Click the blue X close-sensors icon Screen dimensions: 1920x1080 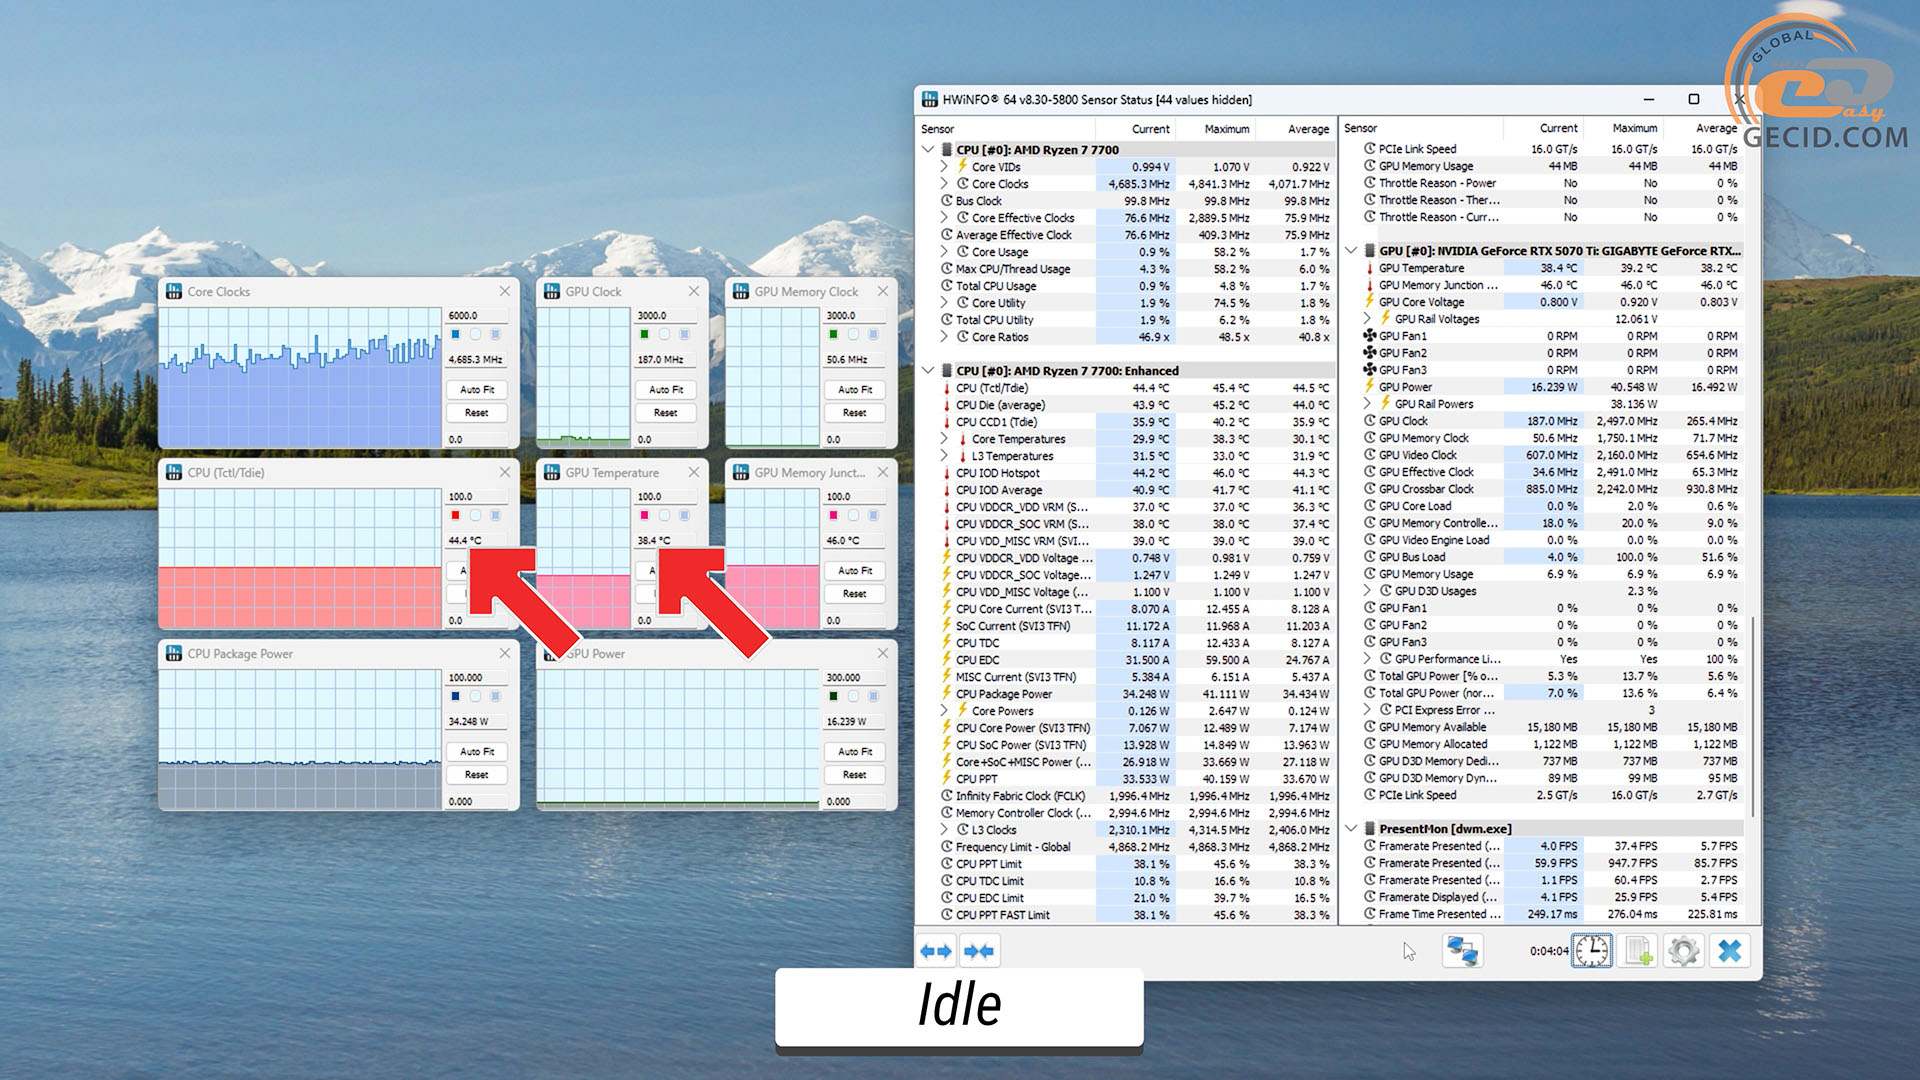[1730, 951]
